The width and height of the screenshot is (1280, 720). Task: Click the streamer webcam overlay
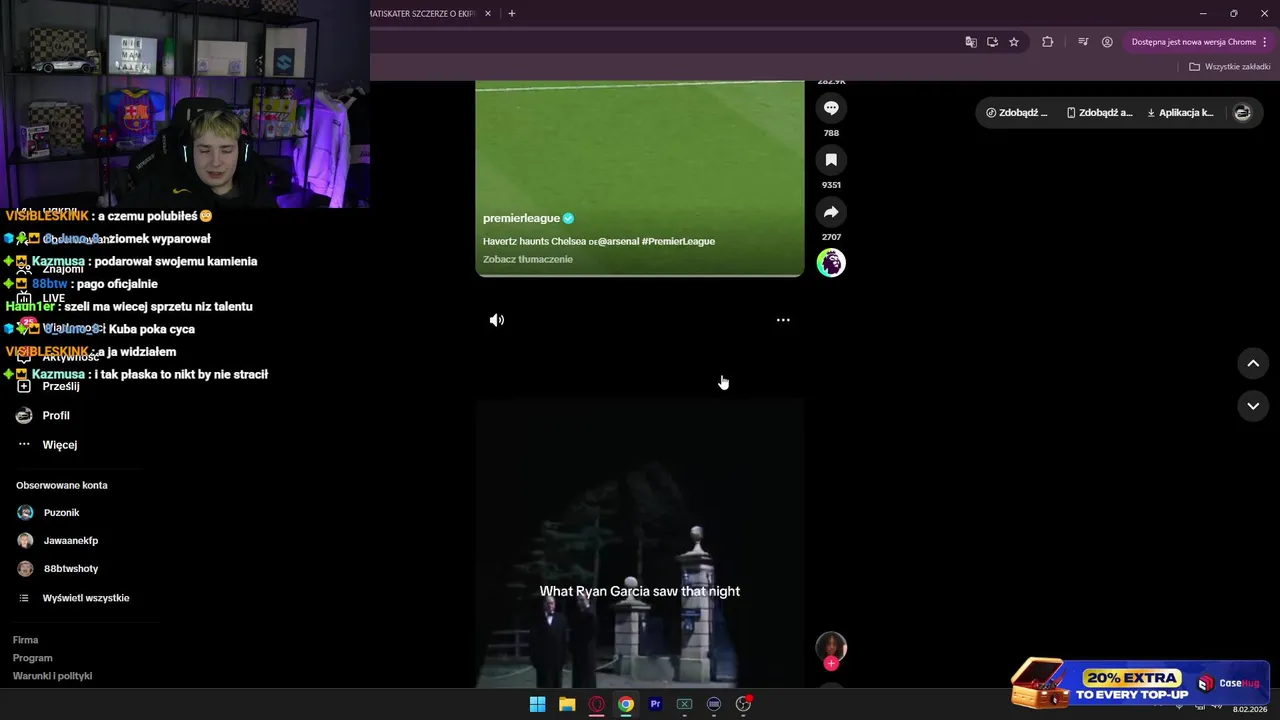(x=185, y=104)
